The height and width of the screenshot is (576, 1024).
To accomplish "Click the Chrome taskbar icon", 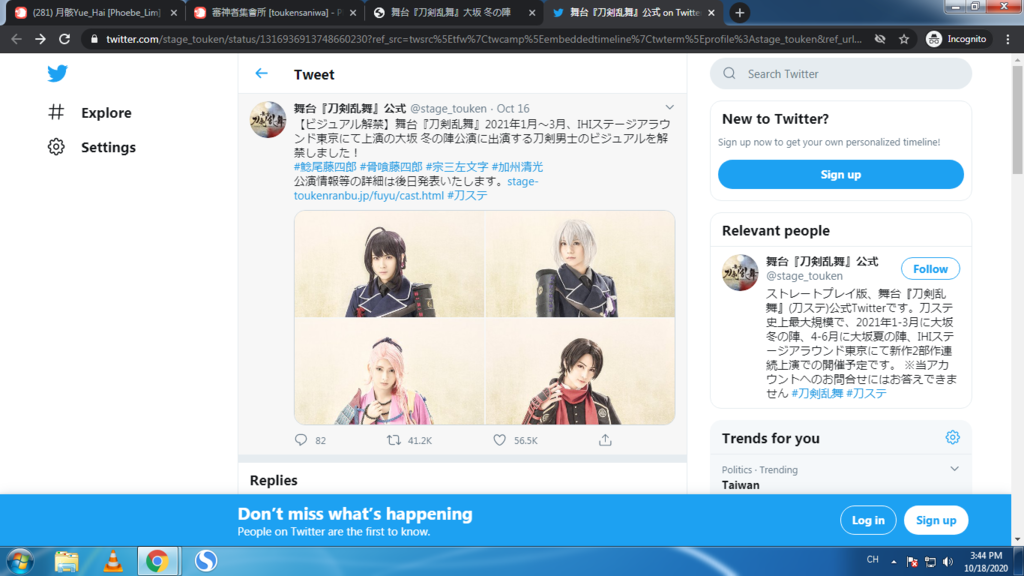I will 157,561.
